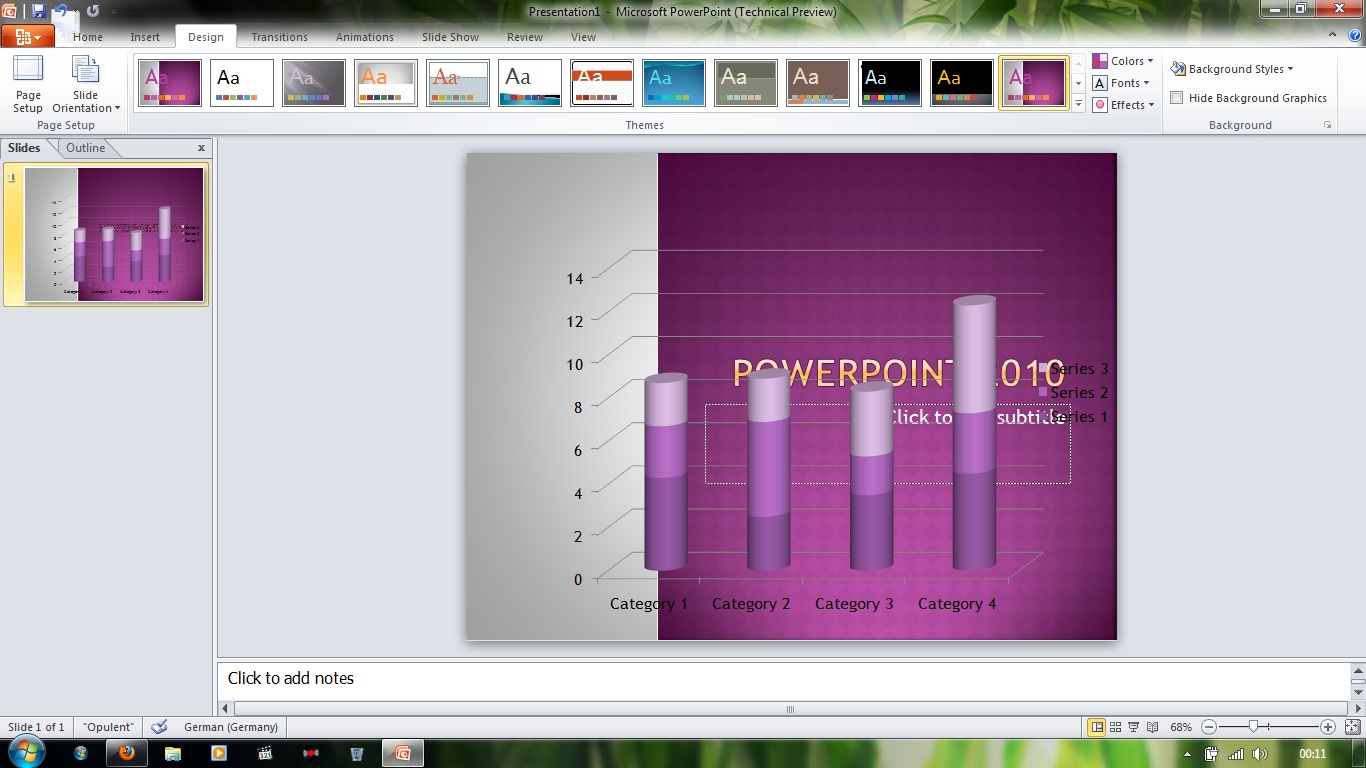This screenshot has height=768, width=1366.
Task: Expand the full themes gallery
Action: click(x=1079, y=103)
